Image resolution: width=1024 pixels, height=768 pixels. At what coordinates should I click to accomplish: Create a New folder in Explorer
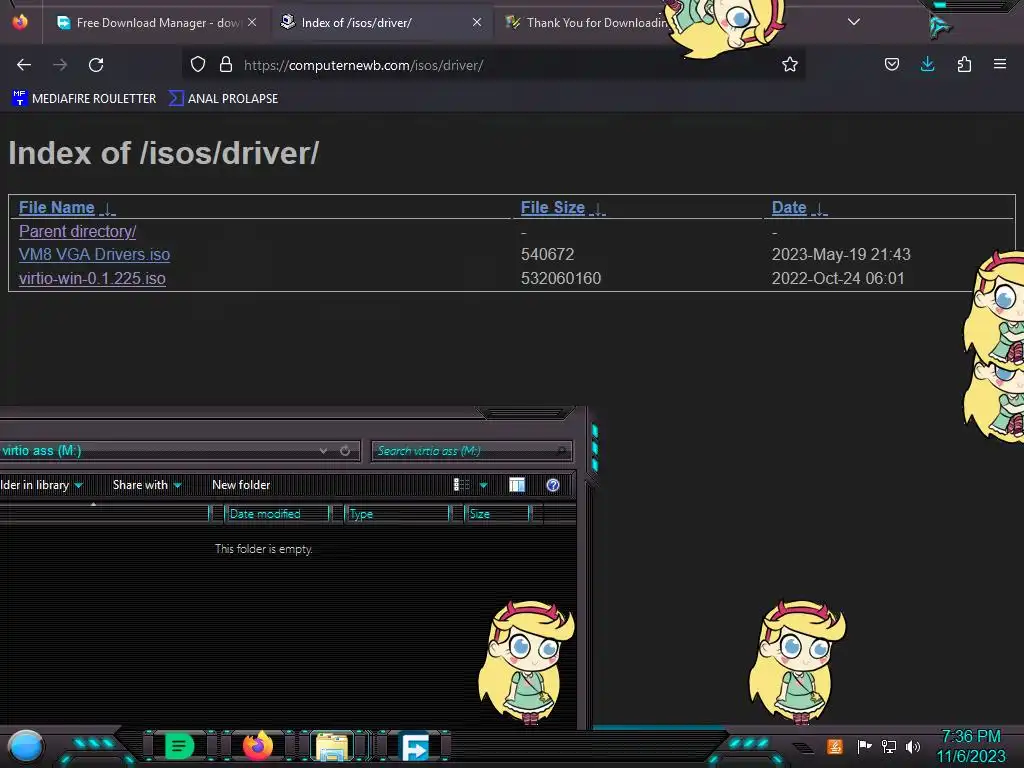(241, 485)
